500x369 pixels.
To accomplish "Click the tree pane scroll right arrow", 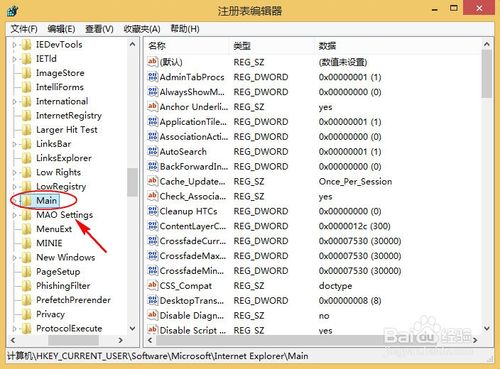I will (121, 340).
